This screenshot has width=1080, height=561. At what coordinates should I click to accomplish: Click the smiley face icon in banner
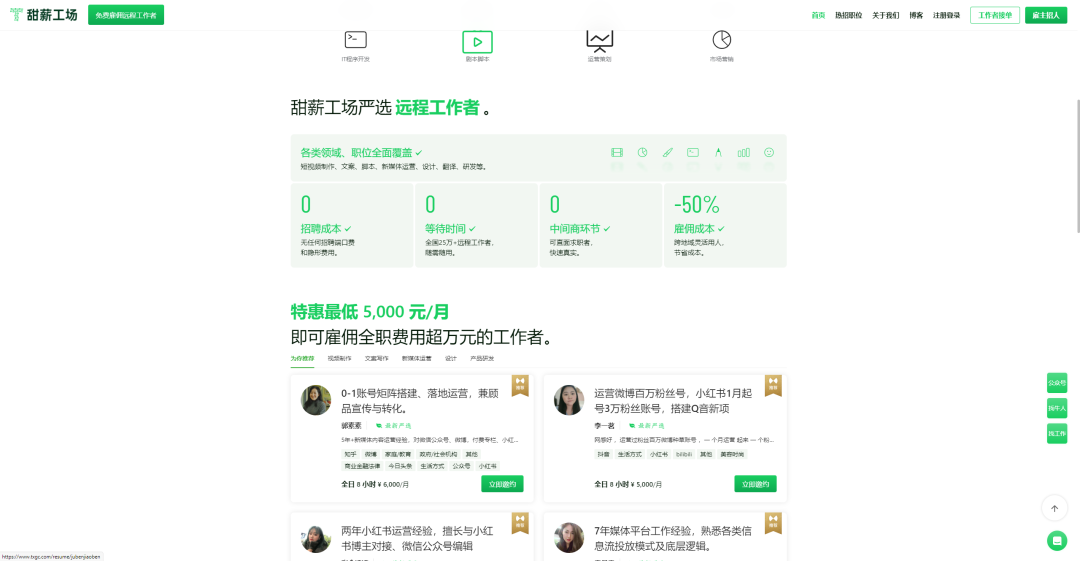pos(769,153)
